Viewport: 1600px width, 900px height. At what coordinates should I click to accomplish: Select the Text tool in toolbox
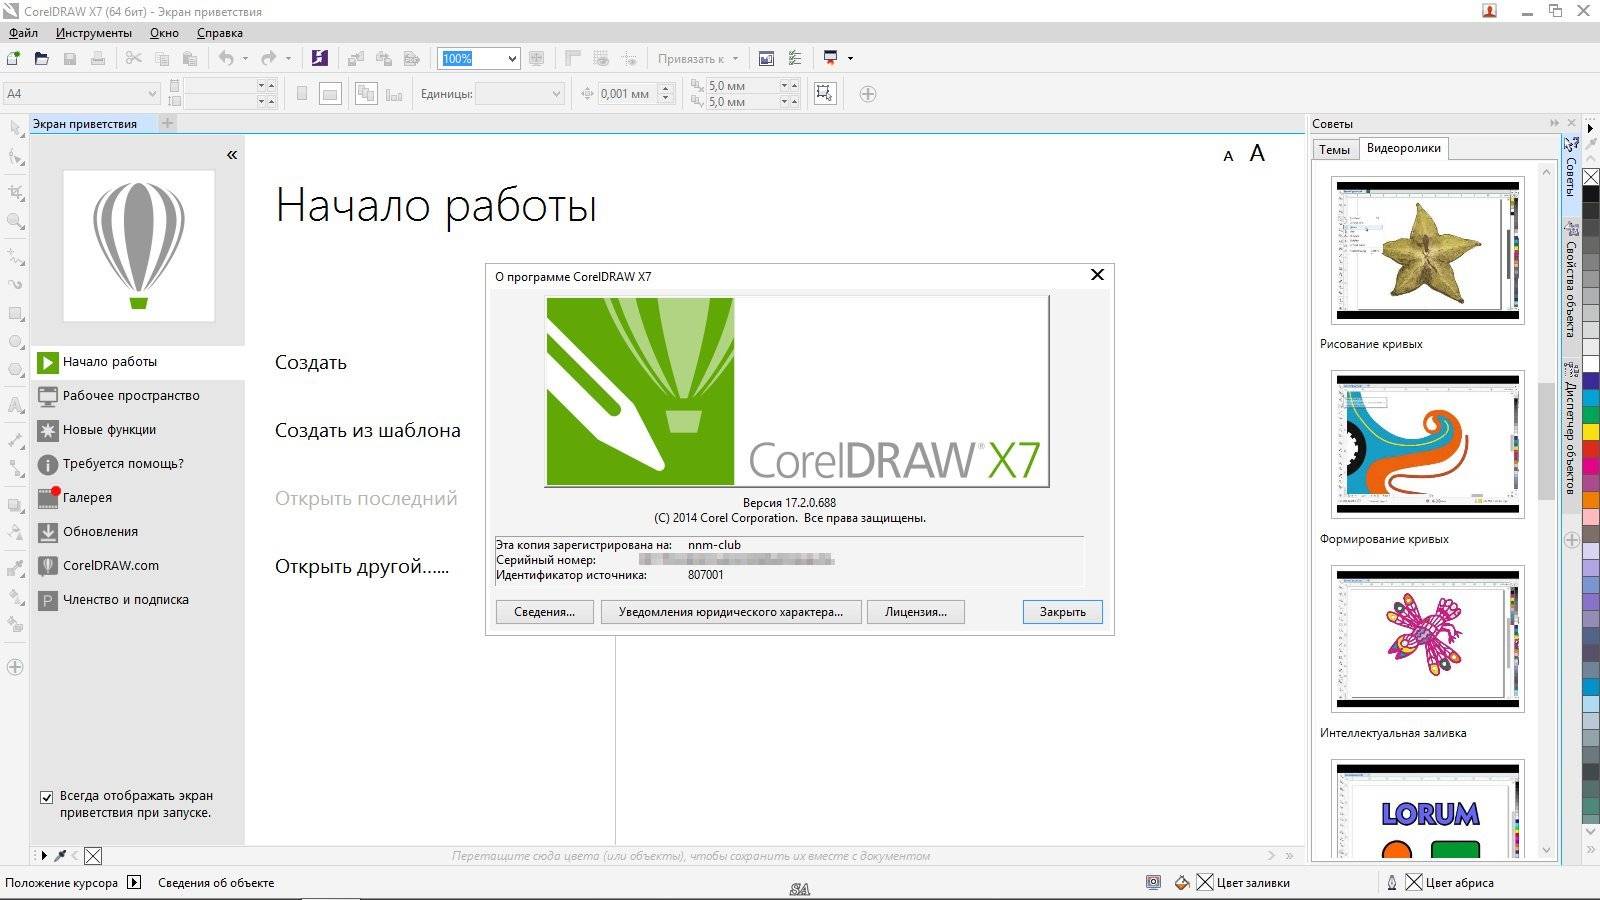click(x=16, y=405)
